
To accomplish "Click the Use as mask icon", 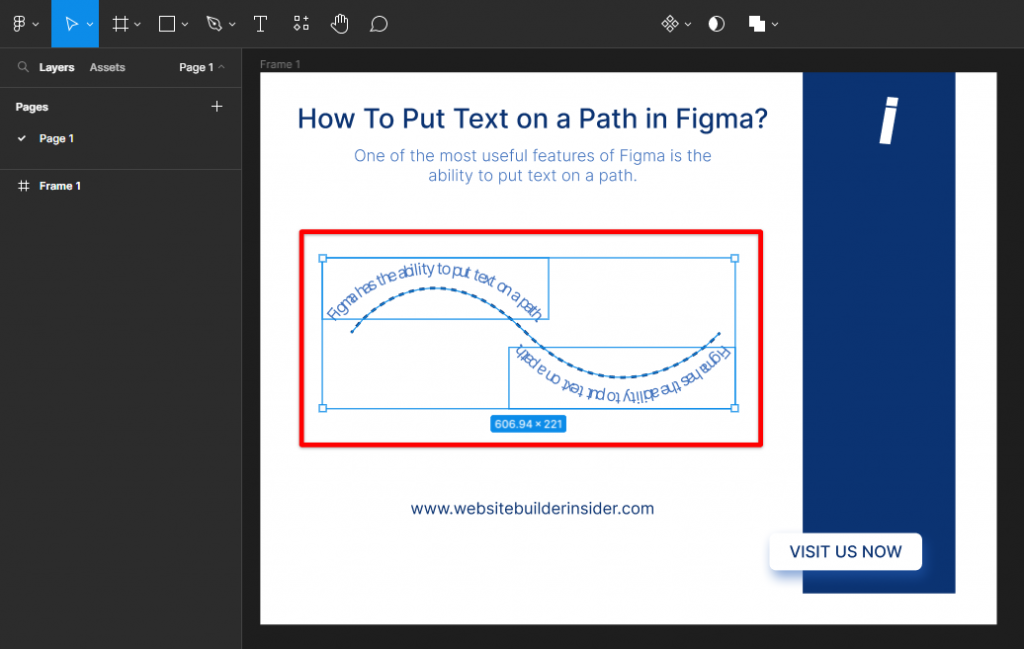I will pos(717,23).
